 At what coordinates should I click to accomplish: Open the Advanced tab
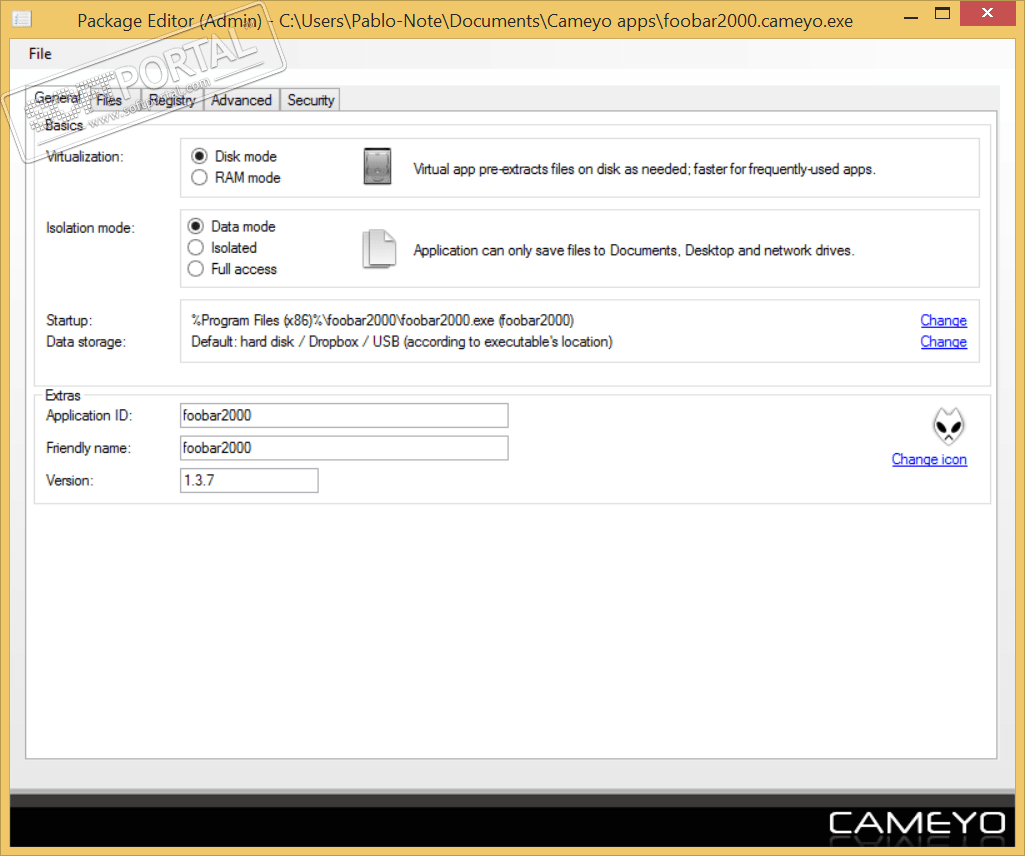241,100
